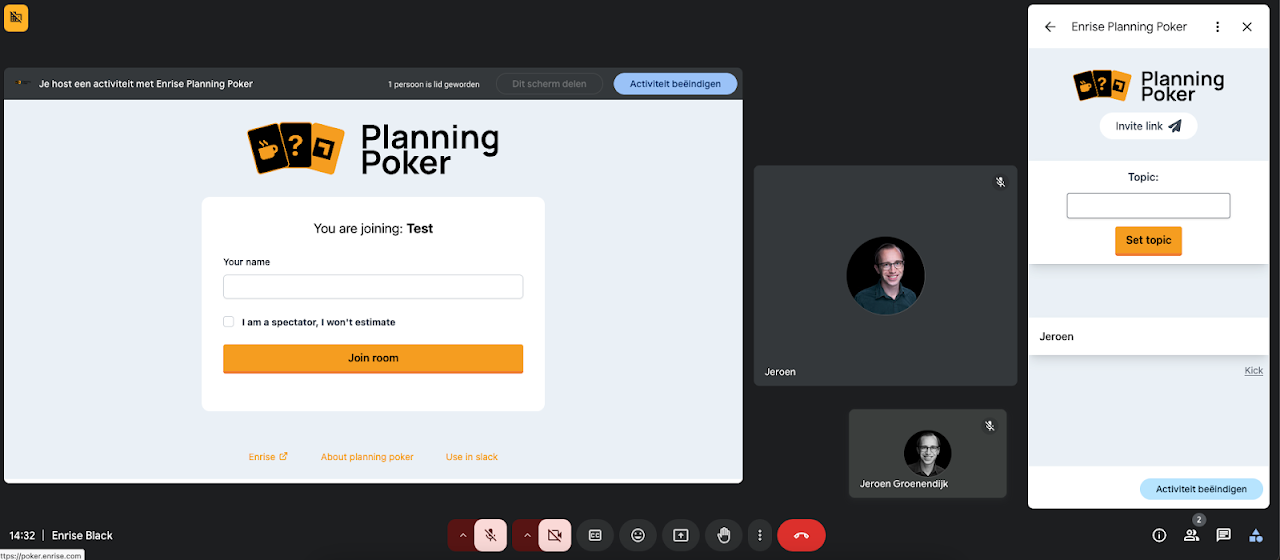The image size is (1280, 560).
Task: Unmute the microphone in the call bar
Action: [490, 535]
